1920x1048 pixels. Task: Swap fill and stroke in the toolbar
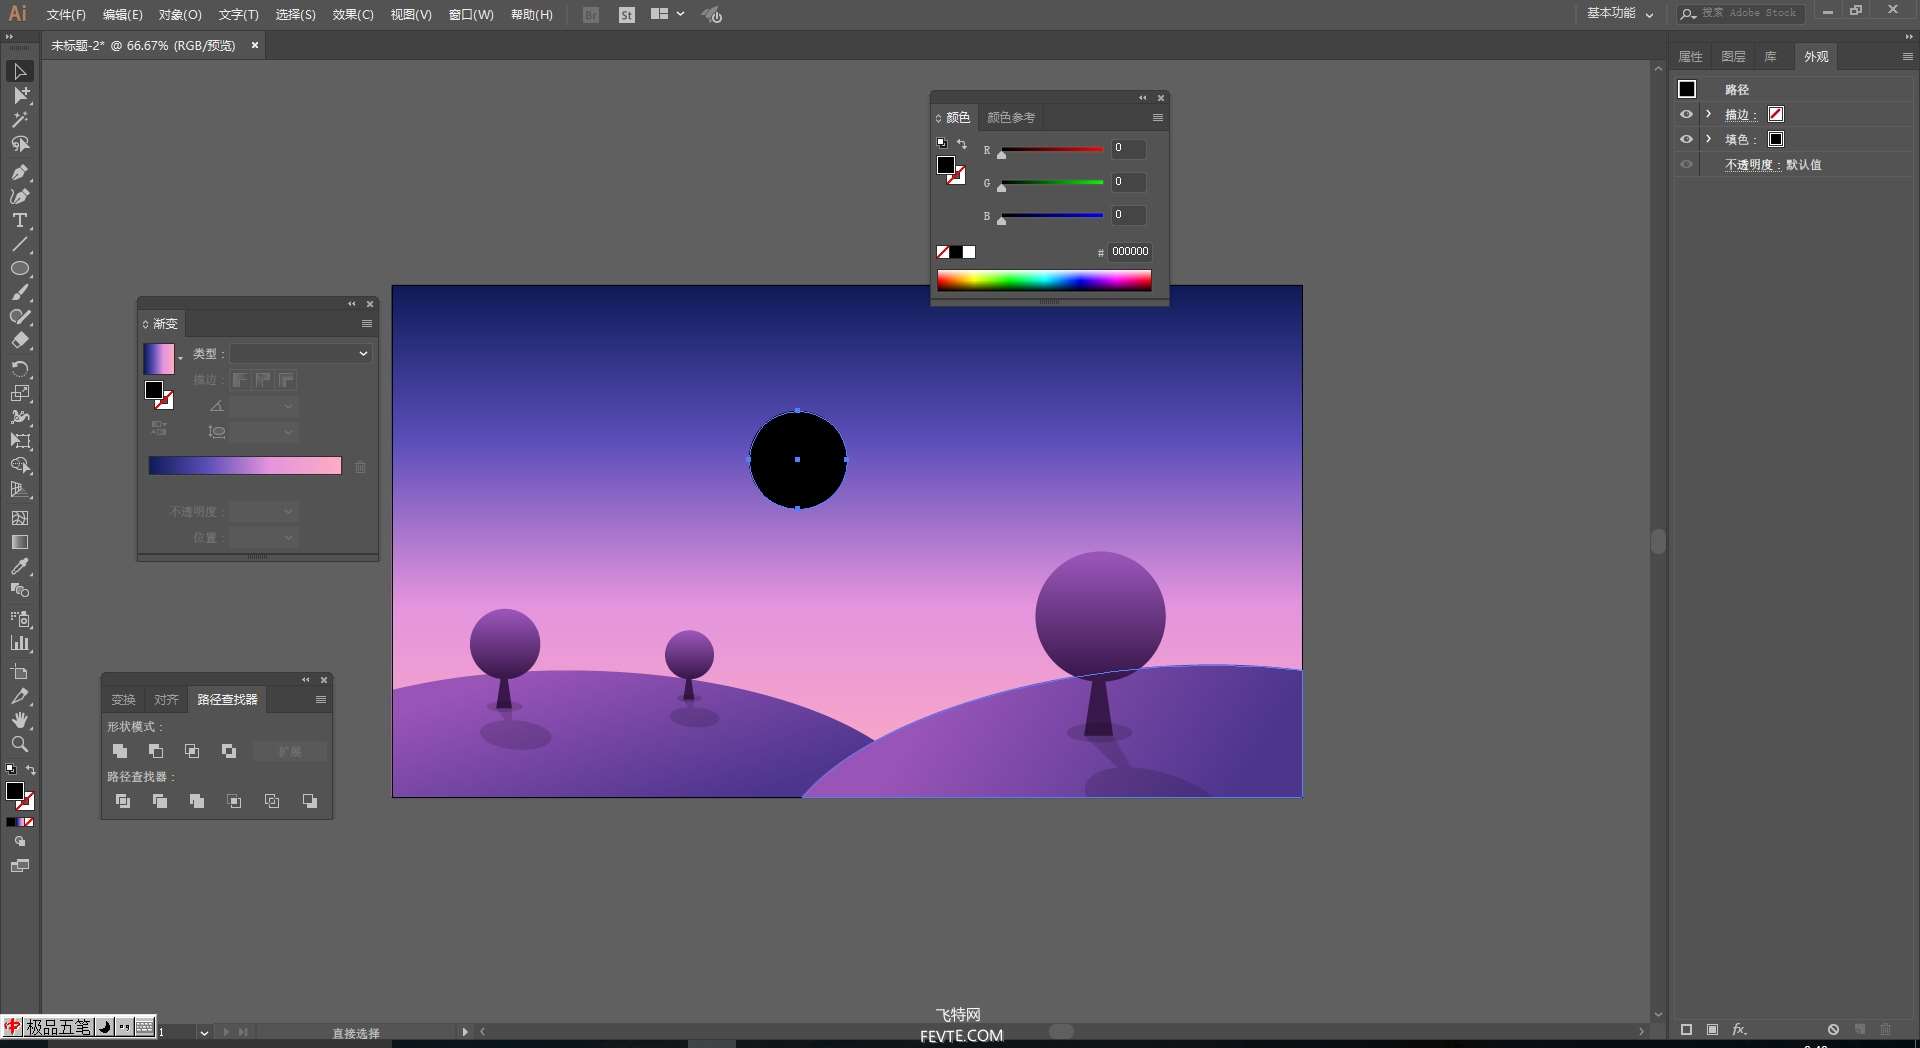click(31, 770)
